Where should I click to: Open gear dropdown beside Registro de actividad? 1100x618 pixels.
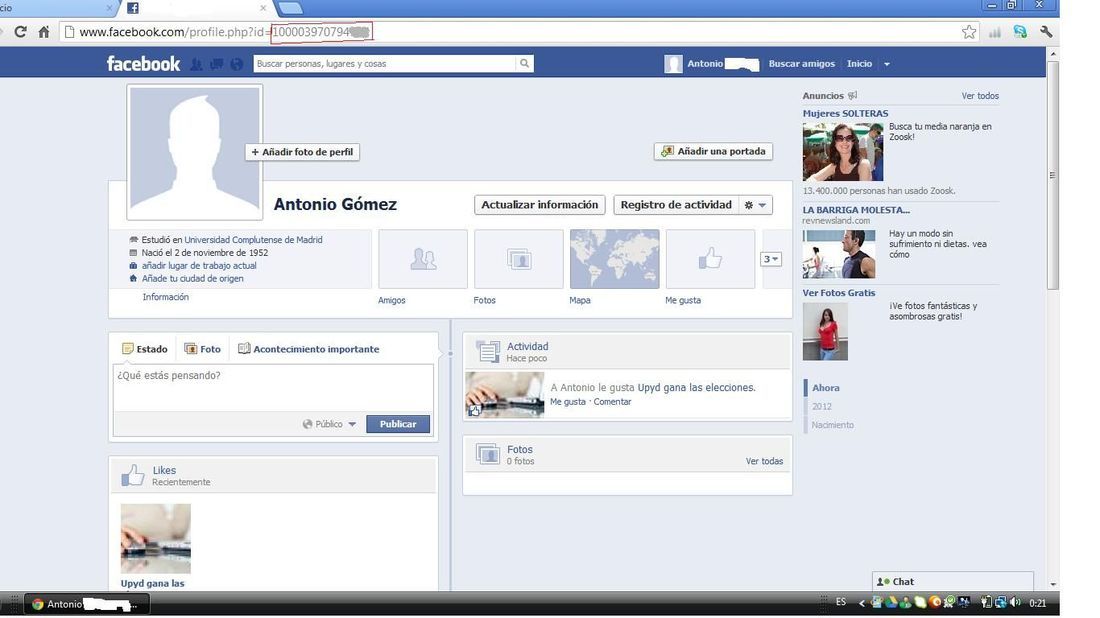point(755,205)
